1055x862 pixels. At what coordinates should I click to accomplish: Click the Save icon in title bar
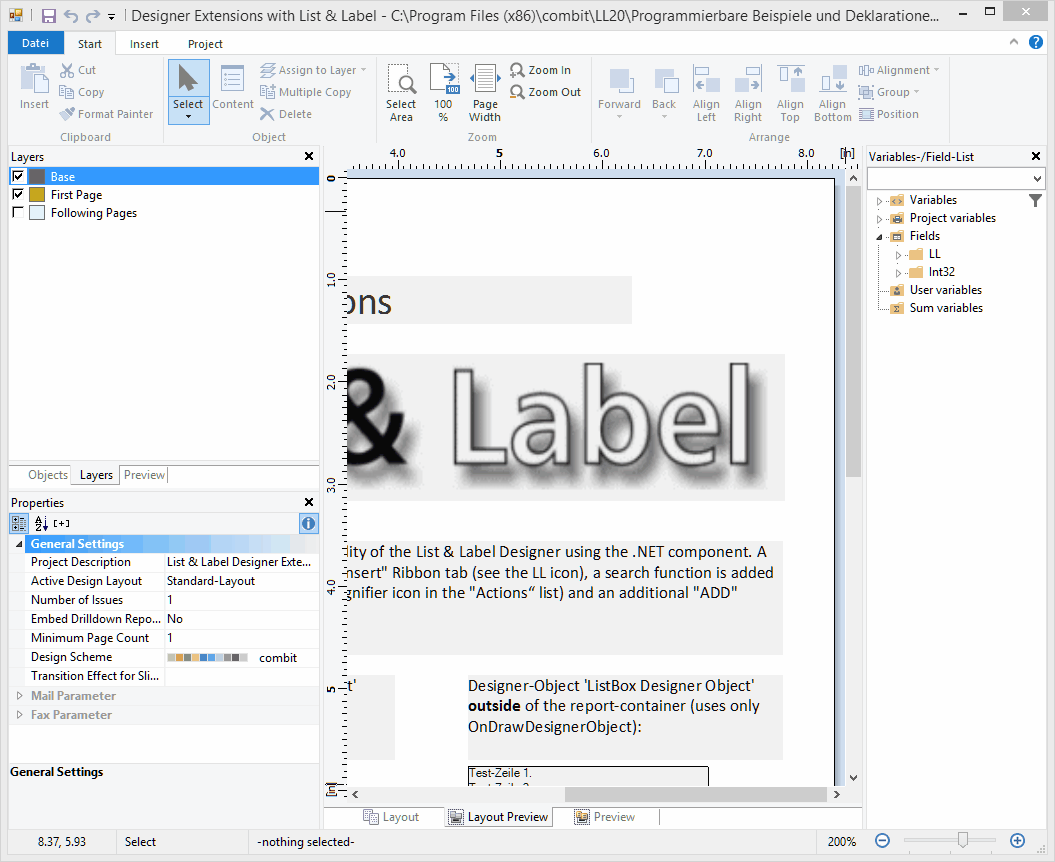click(x=48, y=15)
